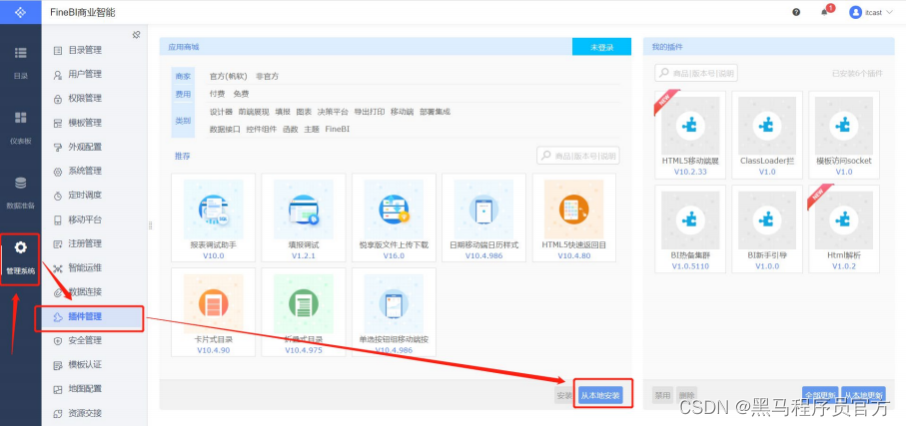Select the 折叠式目录 plugin card

coord(303,312)
